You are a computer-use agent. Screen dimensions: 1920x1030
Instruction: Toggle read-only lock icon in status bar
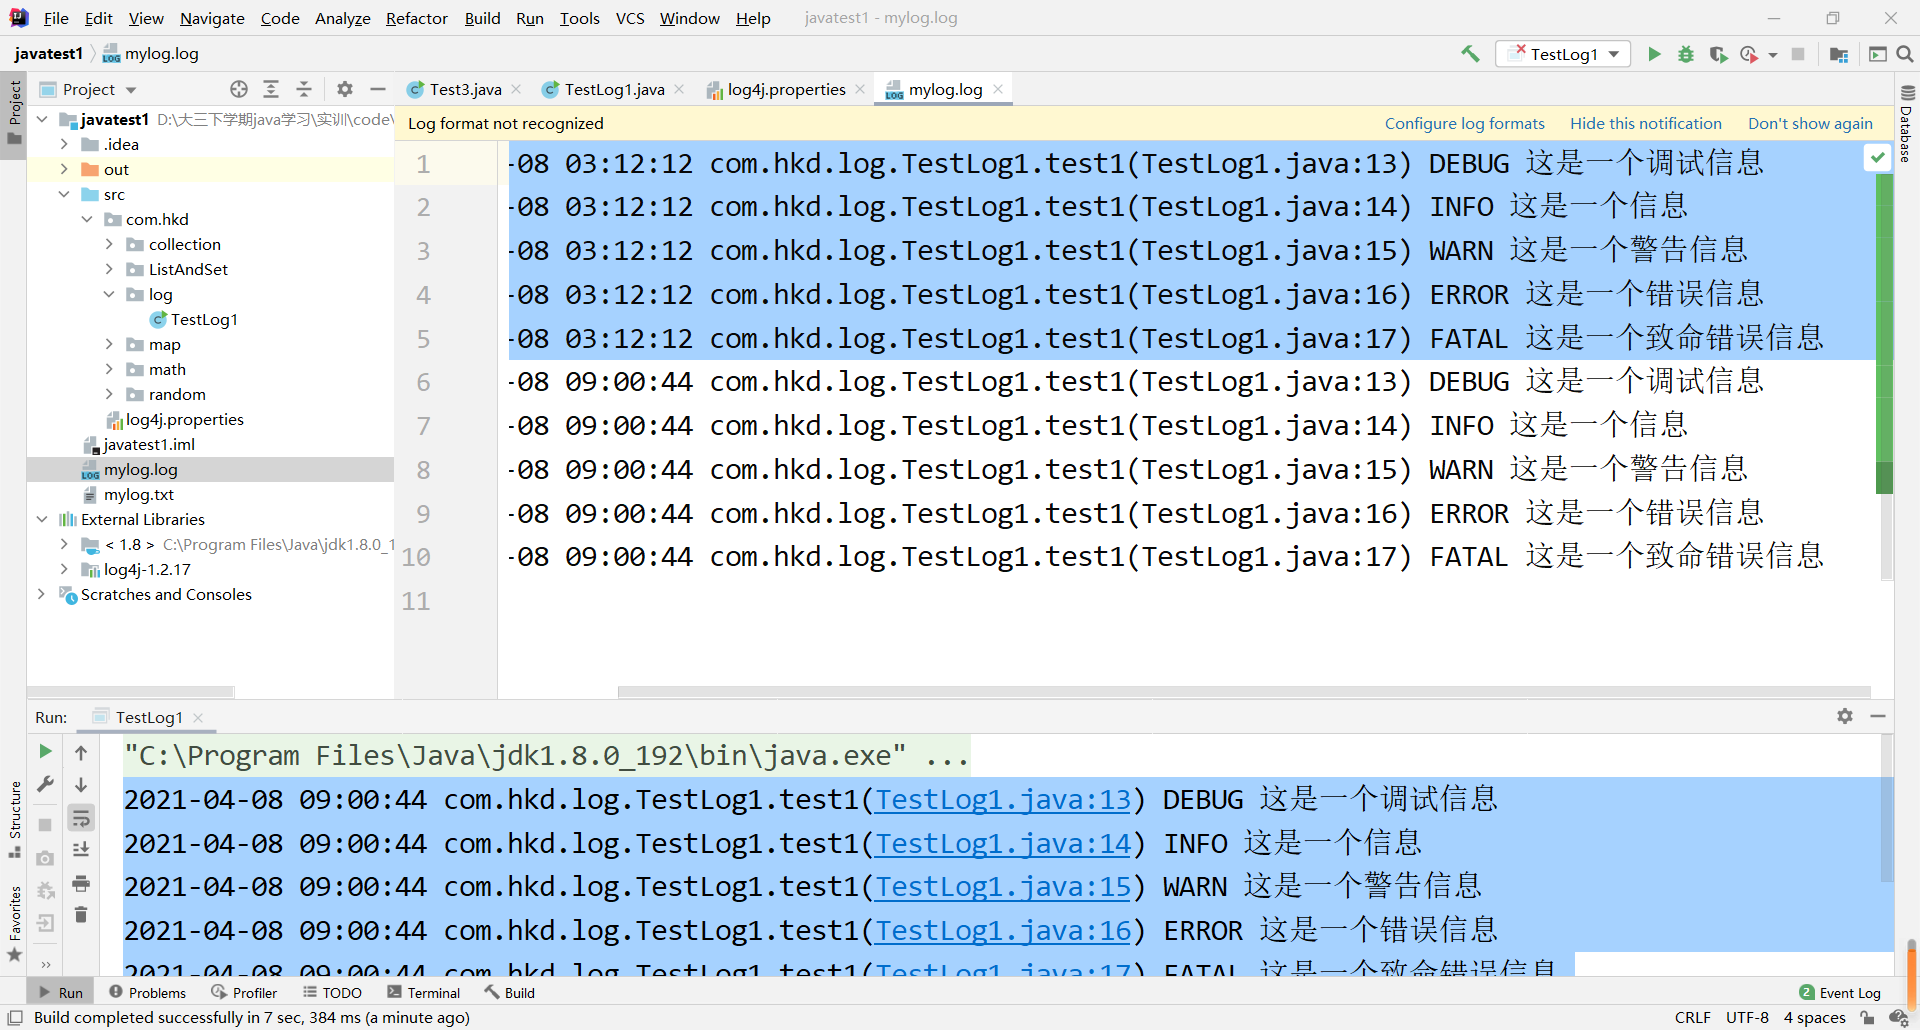[x=1867, y=1018]
